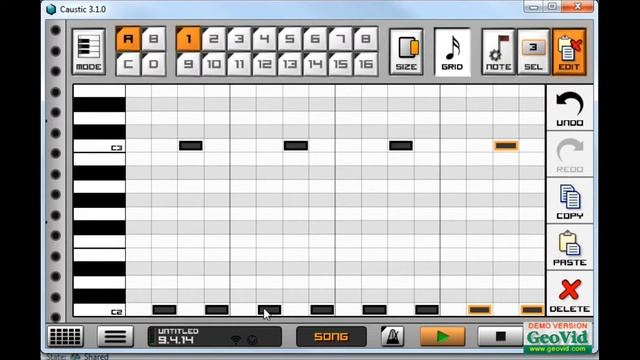The height and width of the screenshot is (360, 640).
Task: Switch to pattern slot 12
Action: tap(264, 64)
